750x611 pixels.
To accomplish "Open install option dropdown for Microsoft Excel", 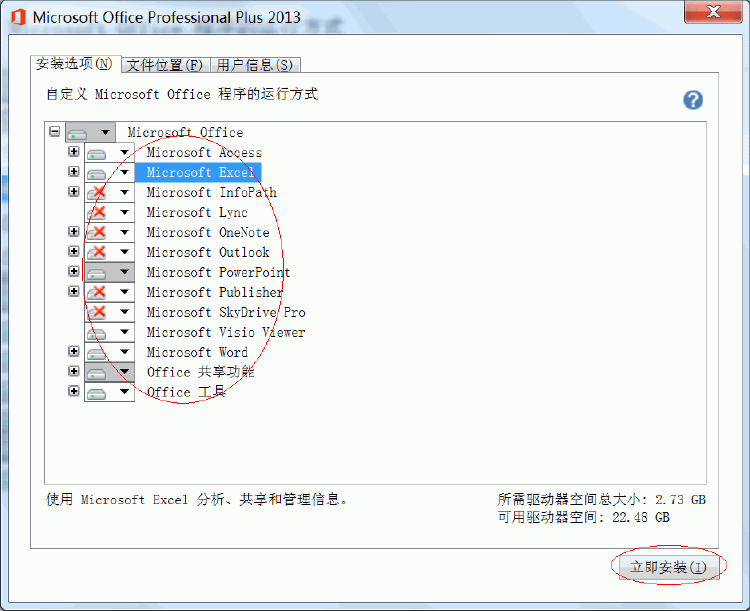I will coord(124,172).
